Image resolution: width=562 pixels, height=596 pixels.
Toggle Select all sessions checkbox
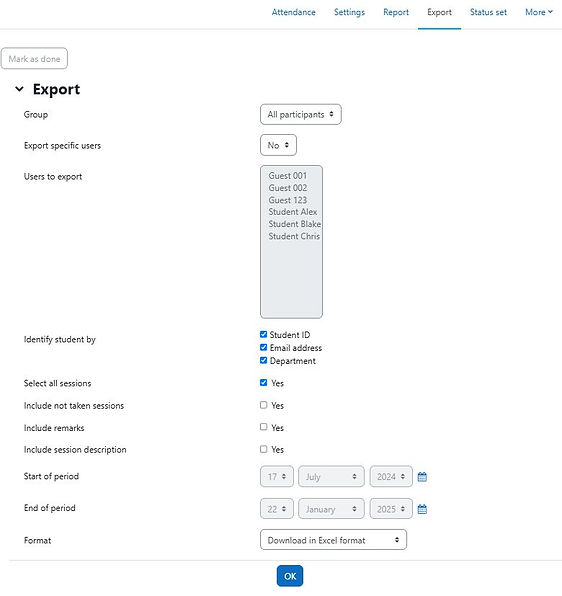[x=263, y=382]
